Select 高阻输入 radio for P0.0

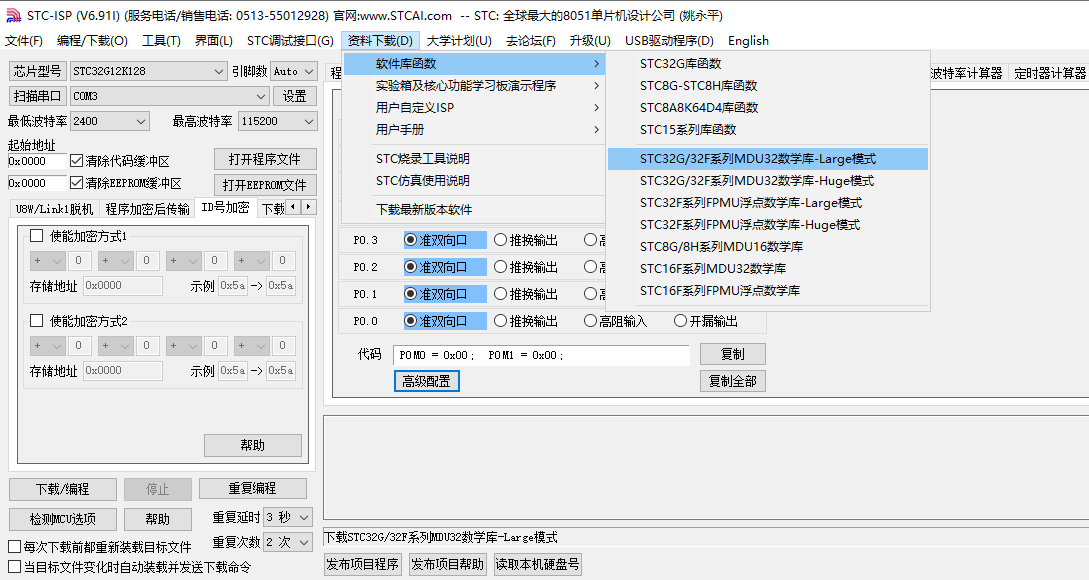tap(590, 321)
